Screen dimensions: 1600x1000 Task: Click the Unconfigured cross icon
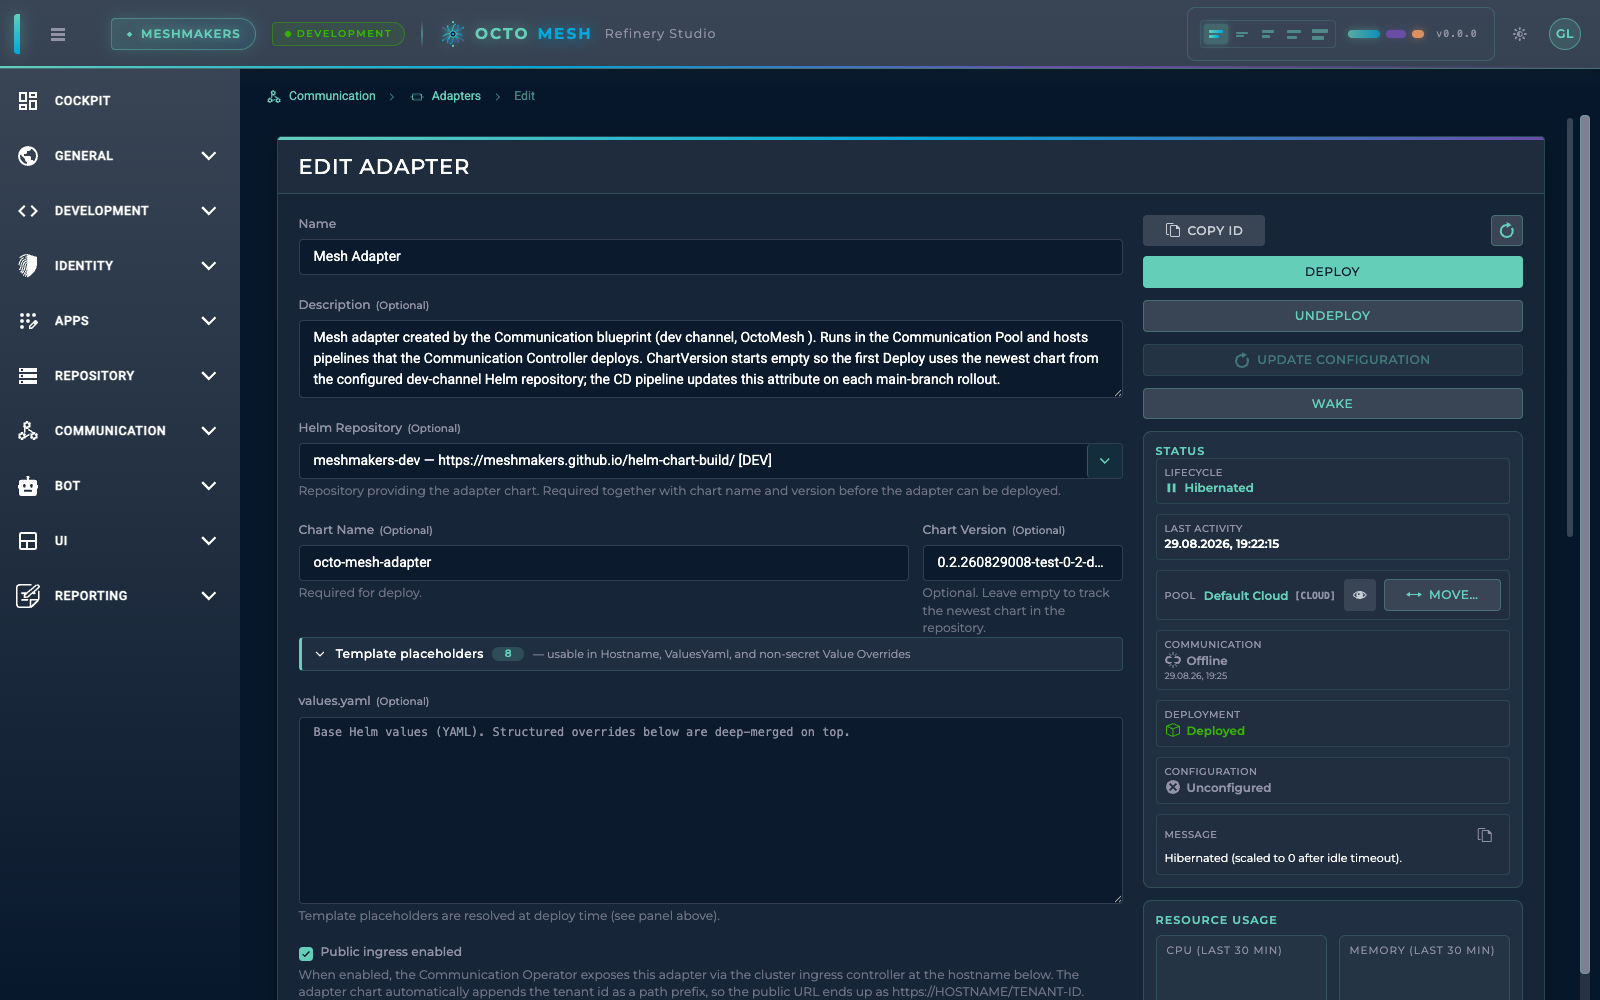click(x=1173, y=788)
